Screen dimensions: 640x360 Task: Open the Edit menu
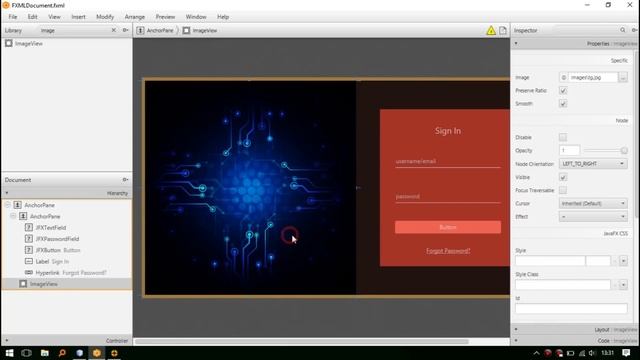[x=32, y=17]
